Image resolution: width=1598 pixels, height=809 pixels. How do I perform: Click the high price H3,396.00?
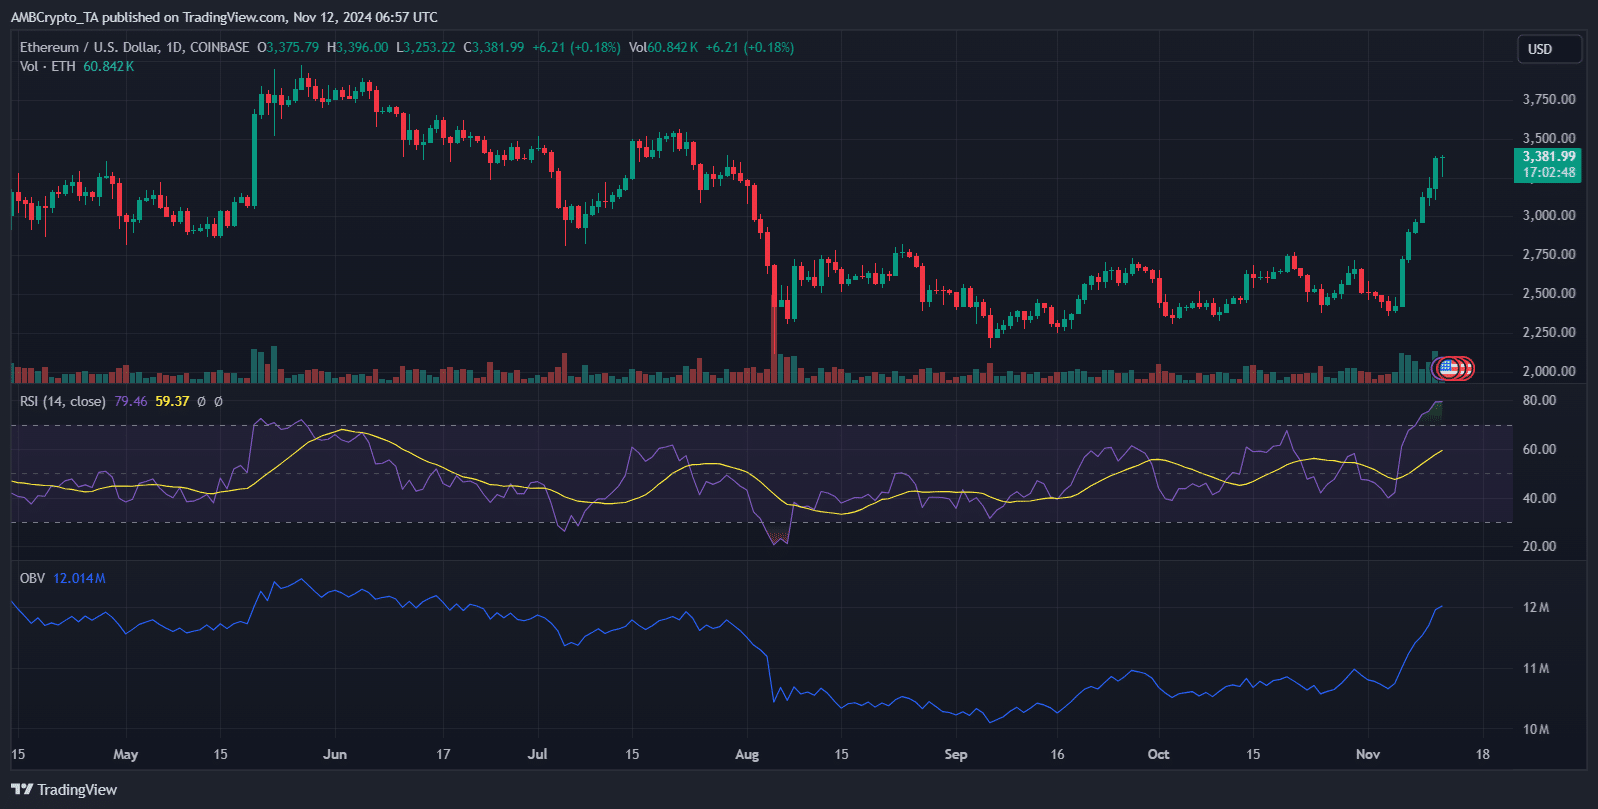(357, 47)
